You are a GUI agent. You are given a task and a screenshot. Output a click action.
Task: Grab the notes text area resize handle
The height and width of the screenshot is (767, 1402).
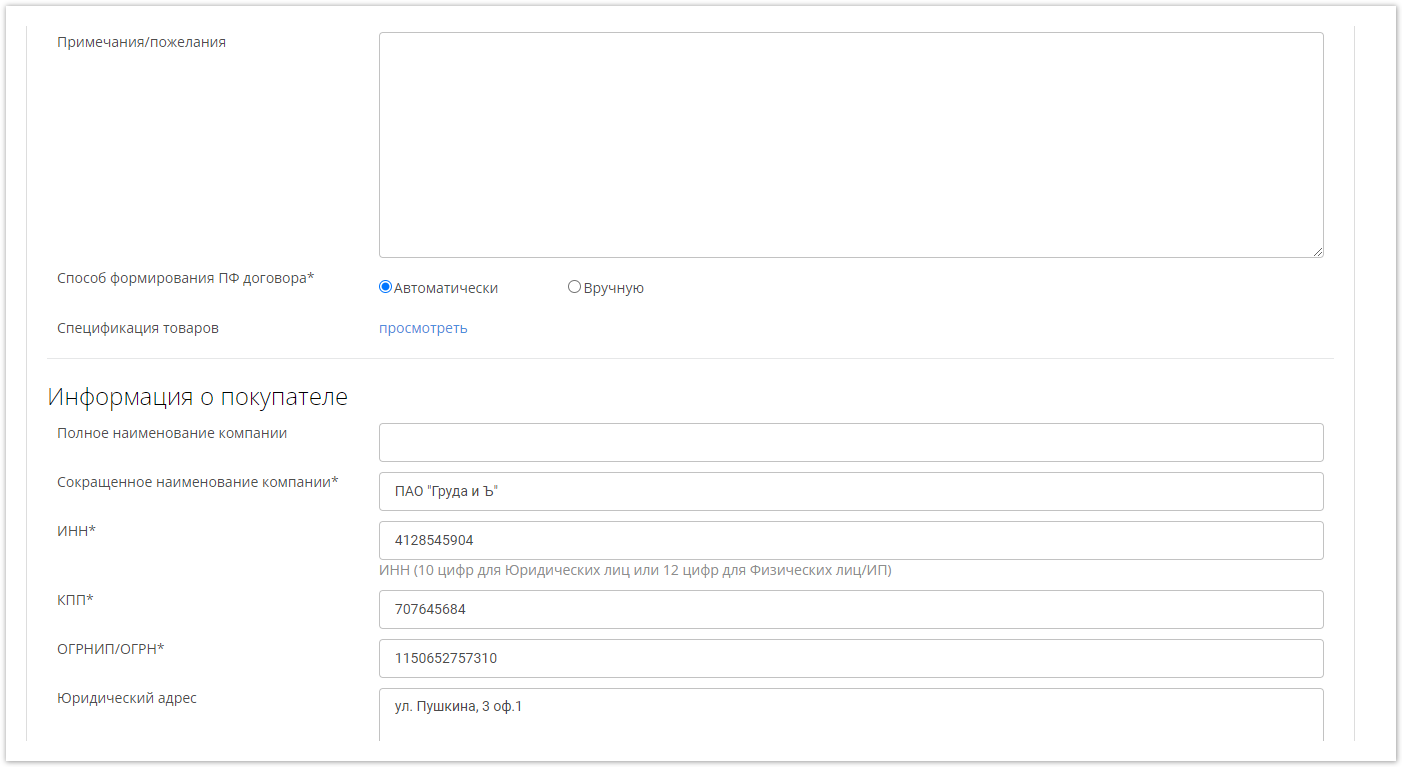1317,251
